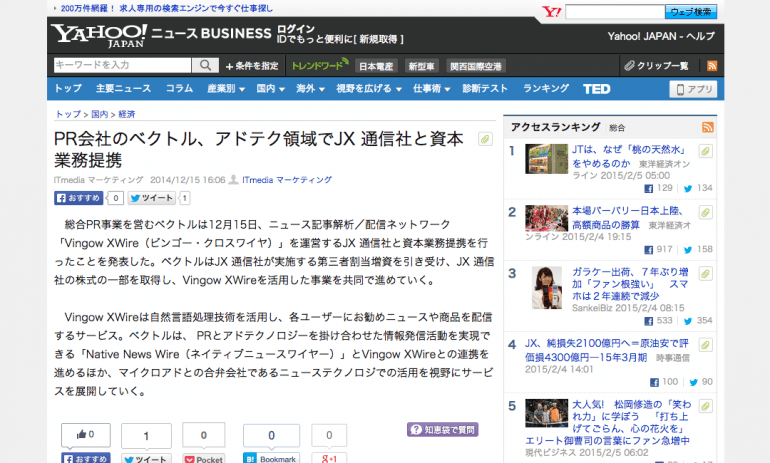
Task: Clip the main article with the paperclip icon
Action: tap(485, 139)
